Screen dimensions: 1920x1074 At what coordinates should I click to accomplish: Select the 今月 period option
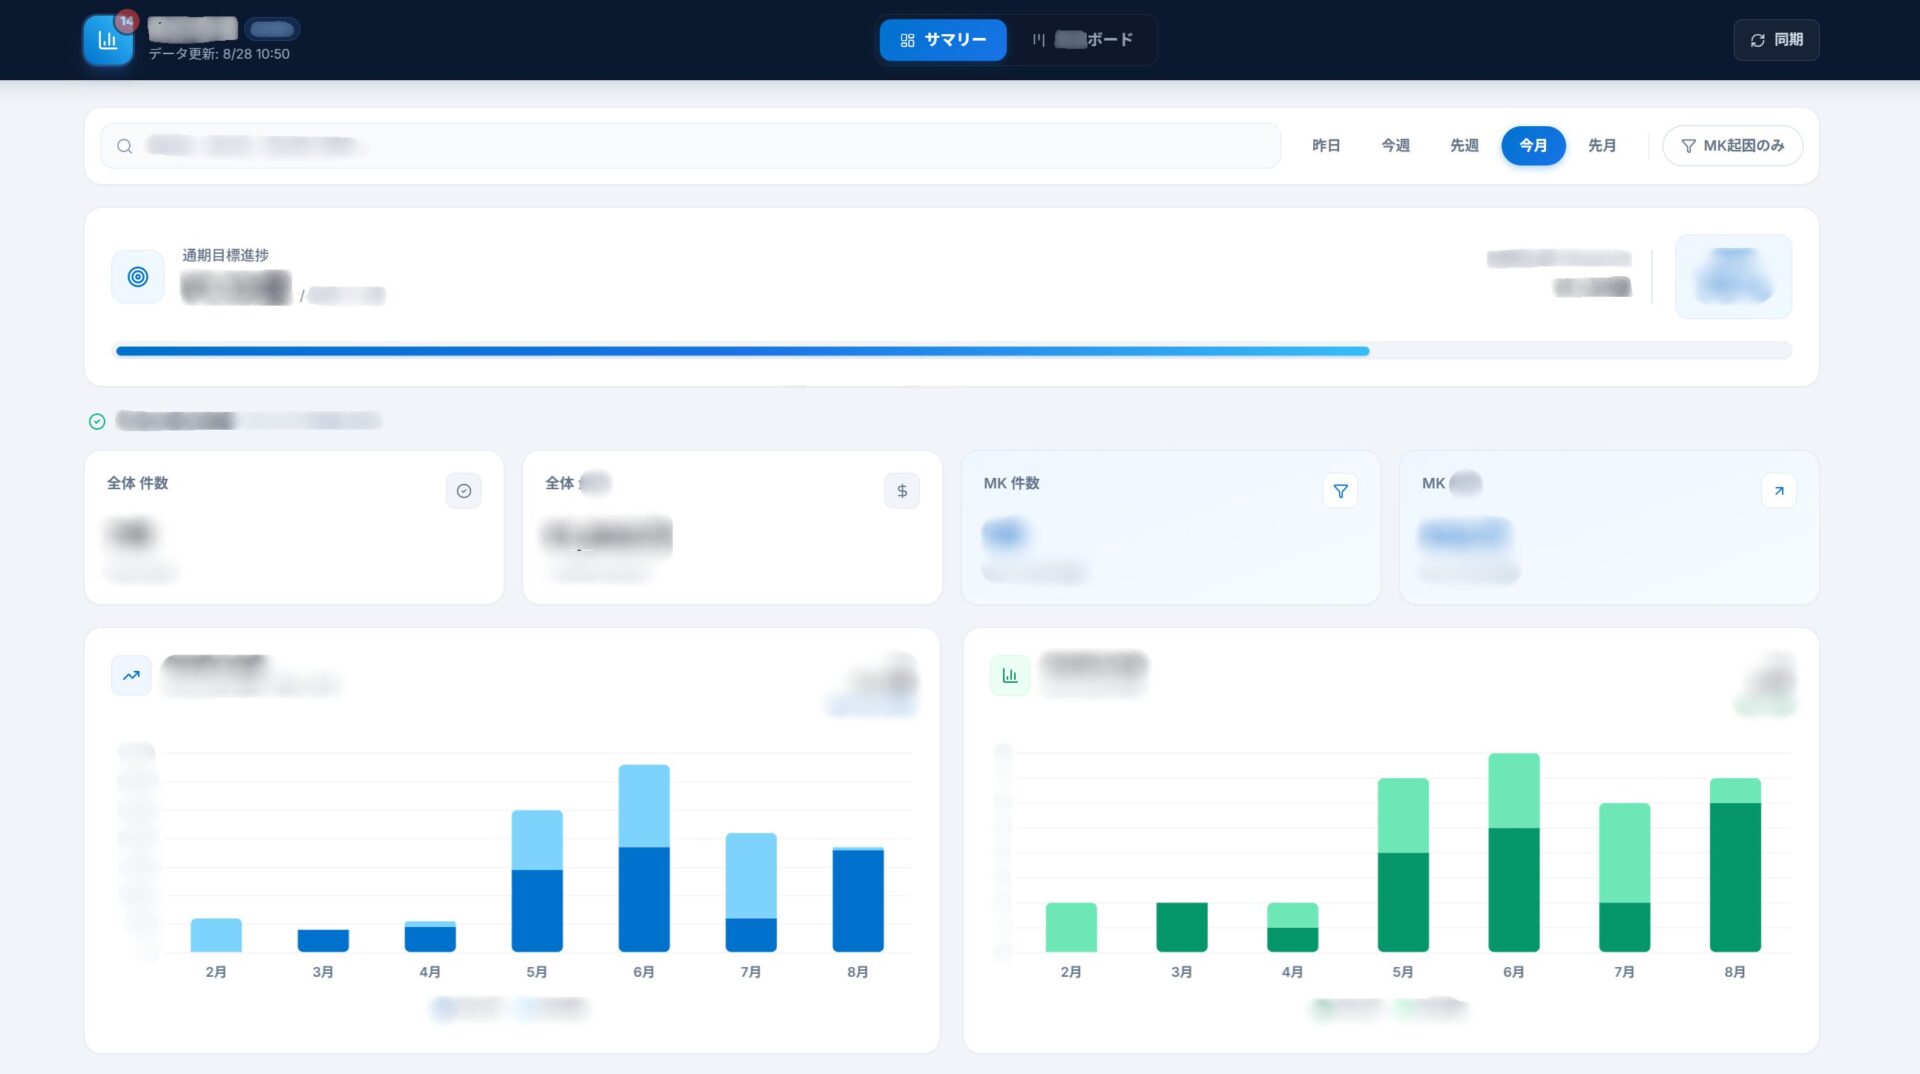click(1533, 146)
